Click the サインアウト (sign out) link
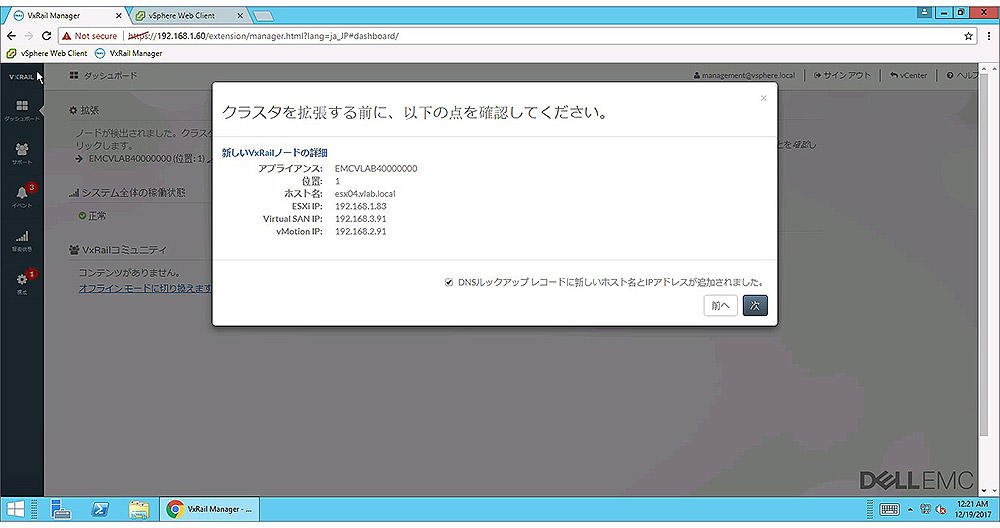 click(842, 75)
